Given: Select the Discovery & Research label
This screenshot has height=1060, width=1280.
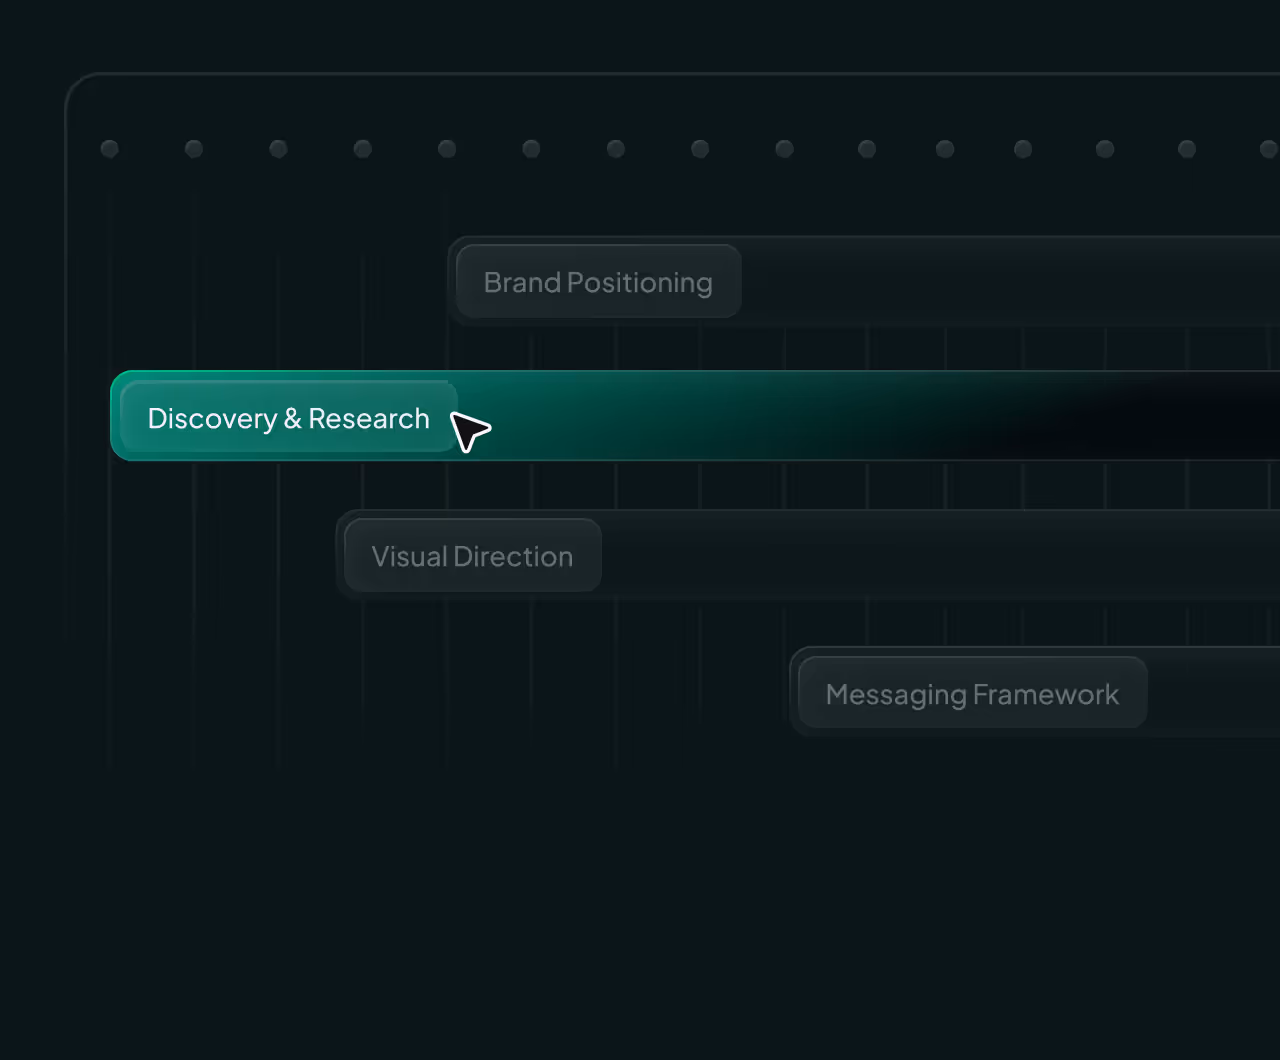Looking at the screenshot, I should pyautogui.click(x=288, y=417).
